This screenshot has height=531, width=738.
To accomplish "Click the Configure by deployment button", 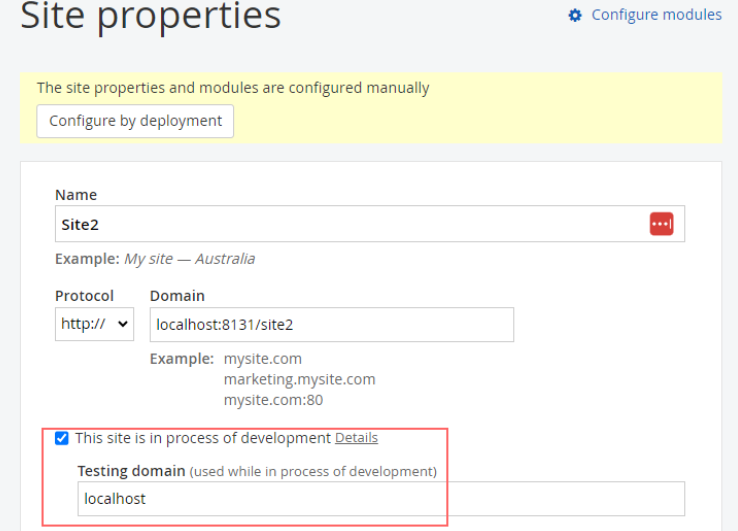I will pyautogui.click(x=135, y=121).
